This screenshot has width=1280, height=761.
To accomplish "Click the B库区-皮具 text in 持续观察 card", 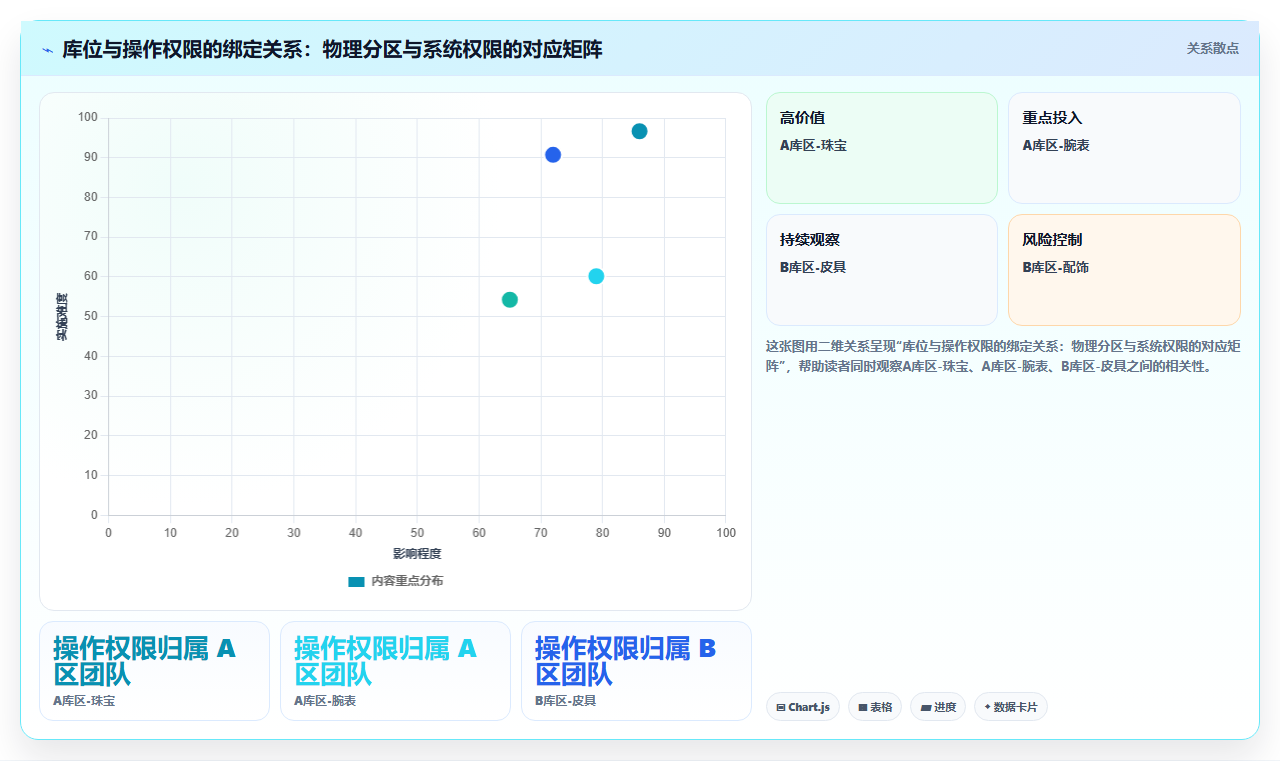I will (814, 267).
